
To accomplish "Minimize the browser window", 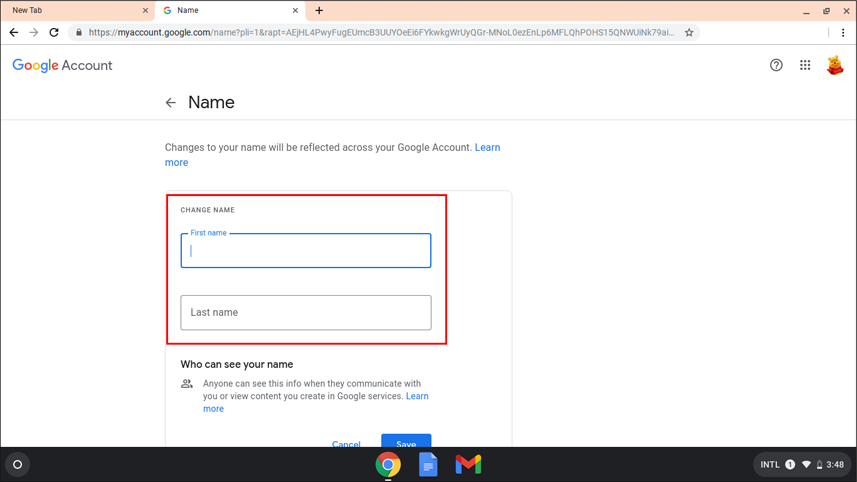I will (x=806, y=11).
